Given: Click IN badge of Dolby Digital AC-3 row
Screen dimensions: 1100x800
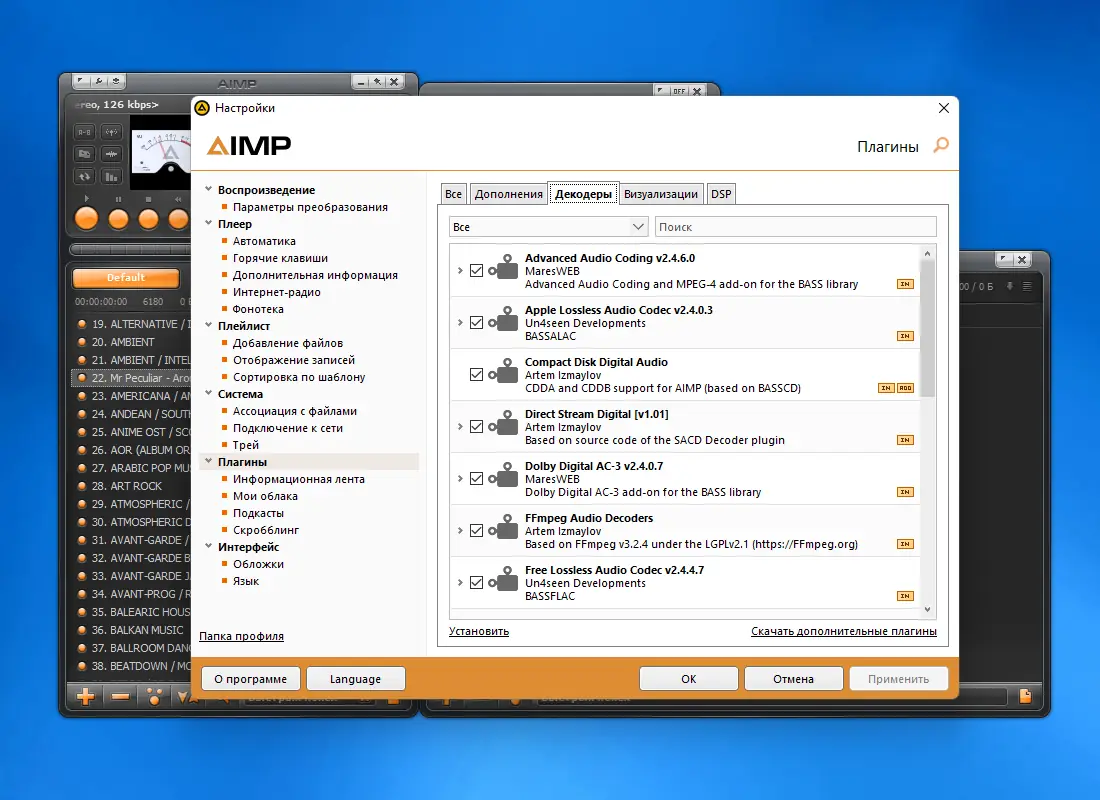Looking at the screenshot, I should click(905, 492).
